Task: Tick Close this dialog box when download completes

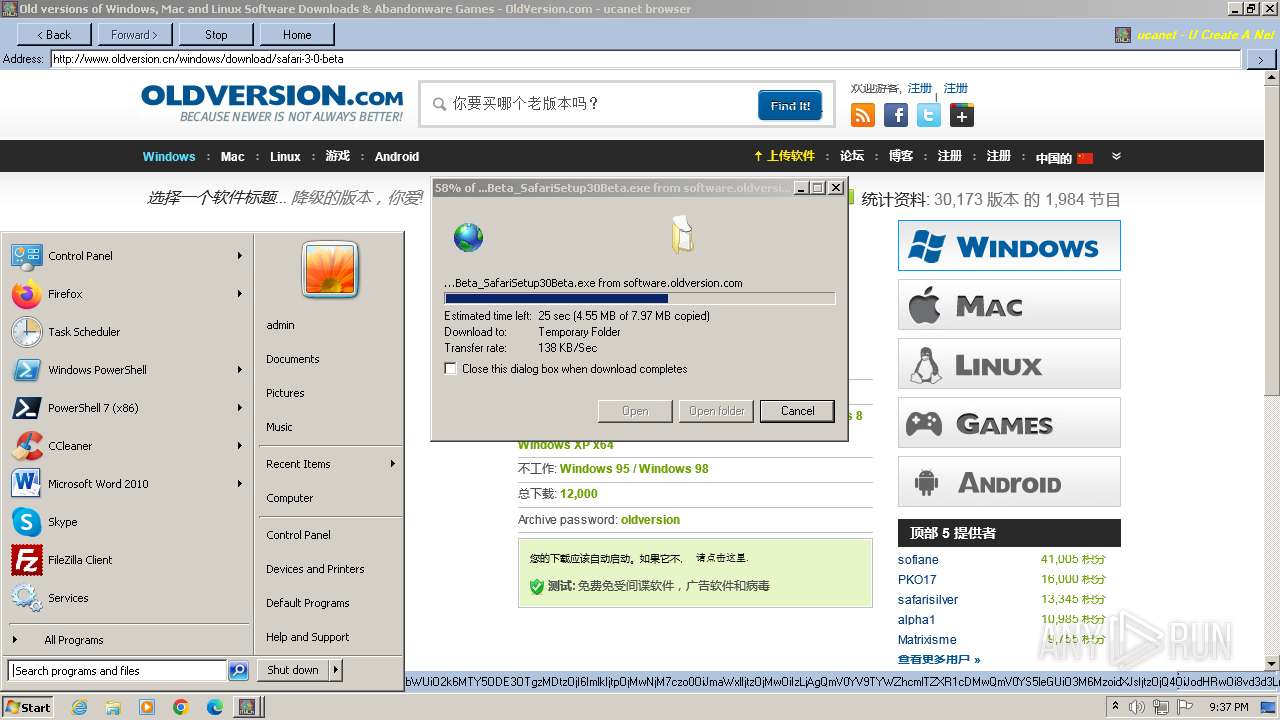Action: pos(451,369)
